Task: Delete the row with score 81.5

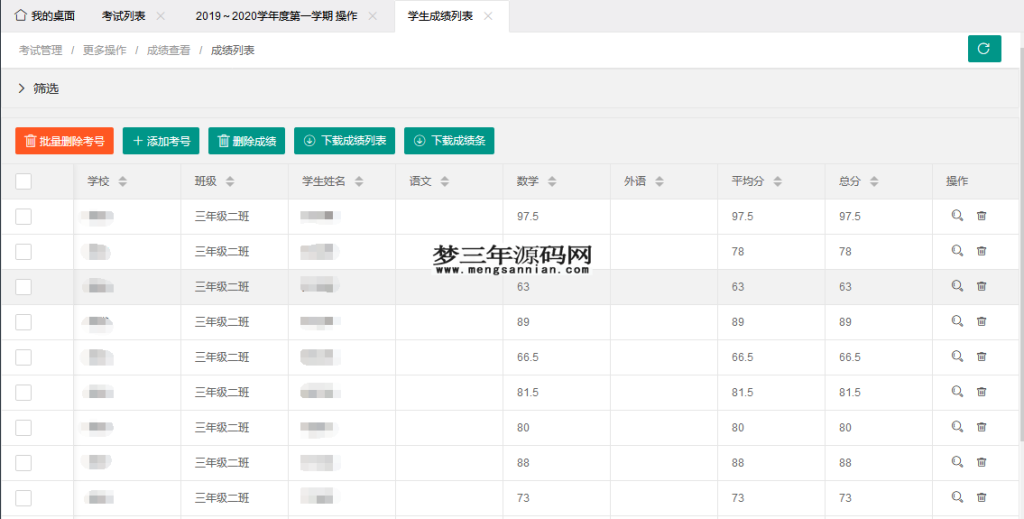Action: tap(982, 392)
